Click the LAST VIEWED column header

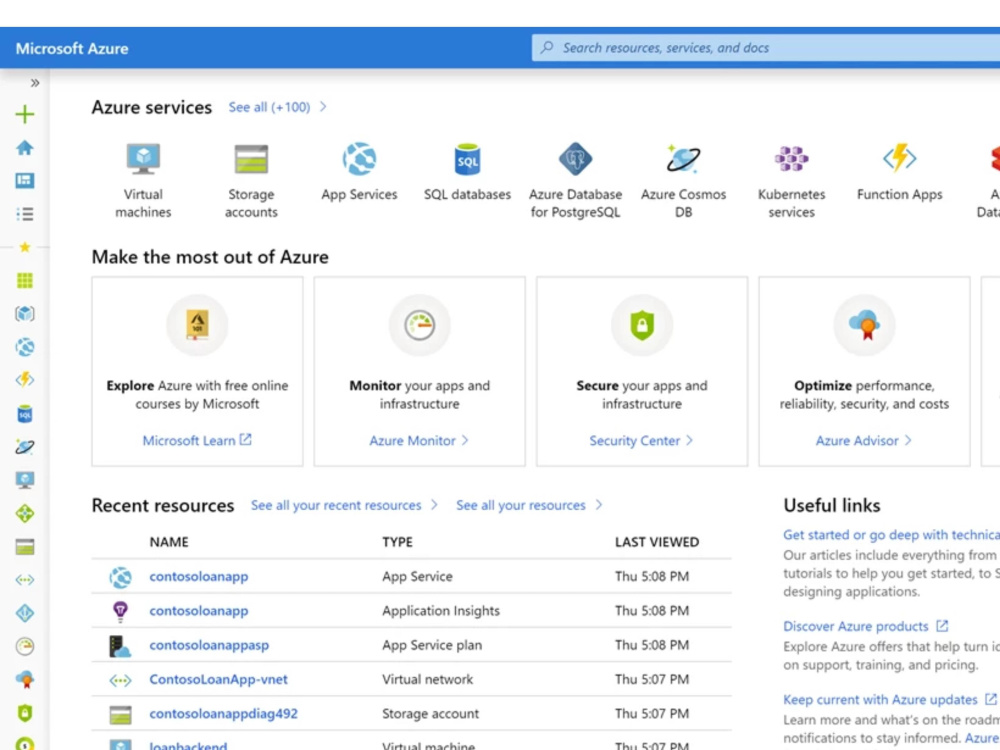657,542
